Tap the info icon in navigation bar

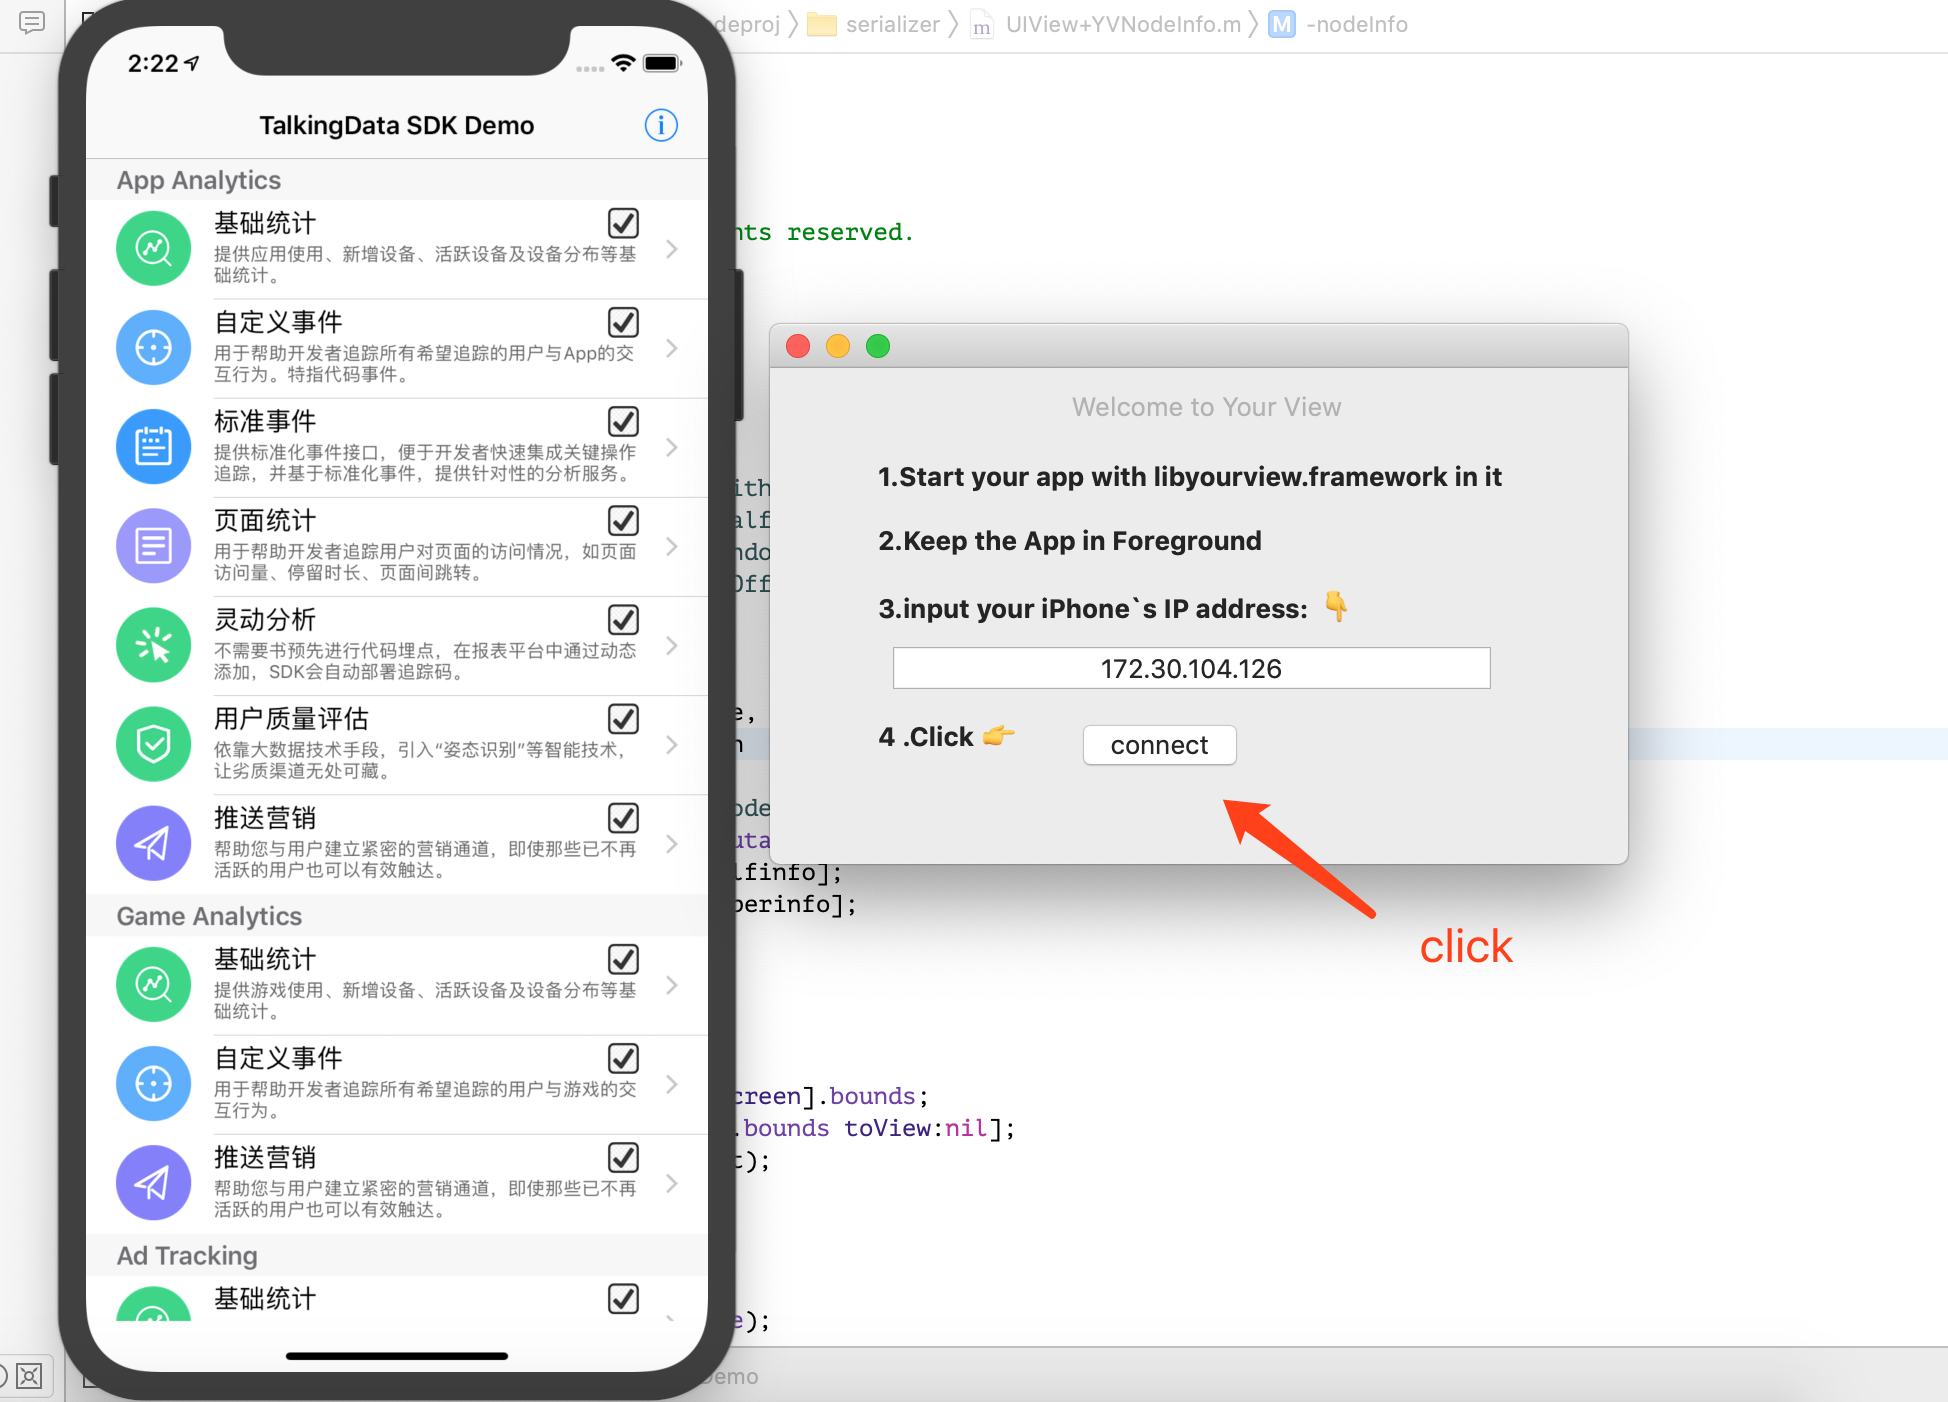pyautogui.click(x=660, y=125)
